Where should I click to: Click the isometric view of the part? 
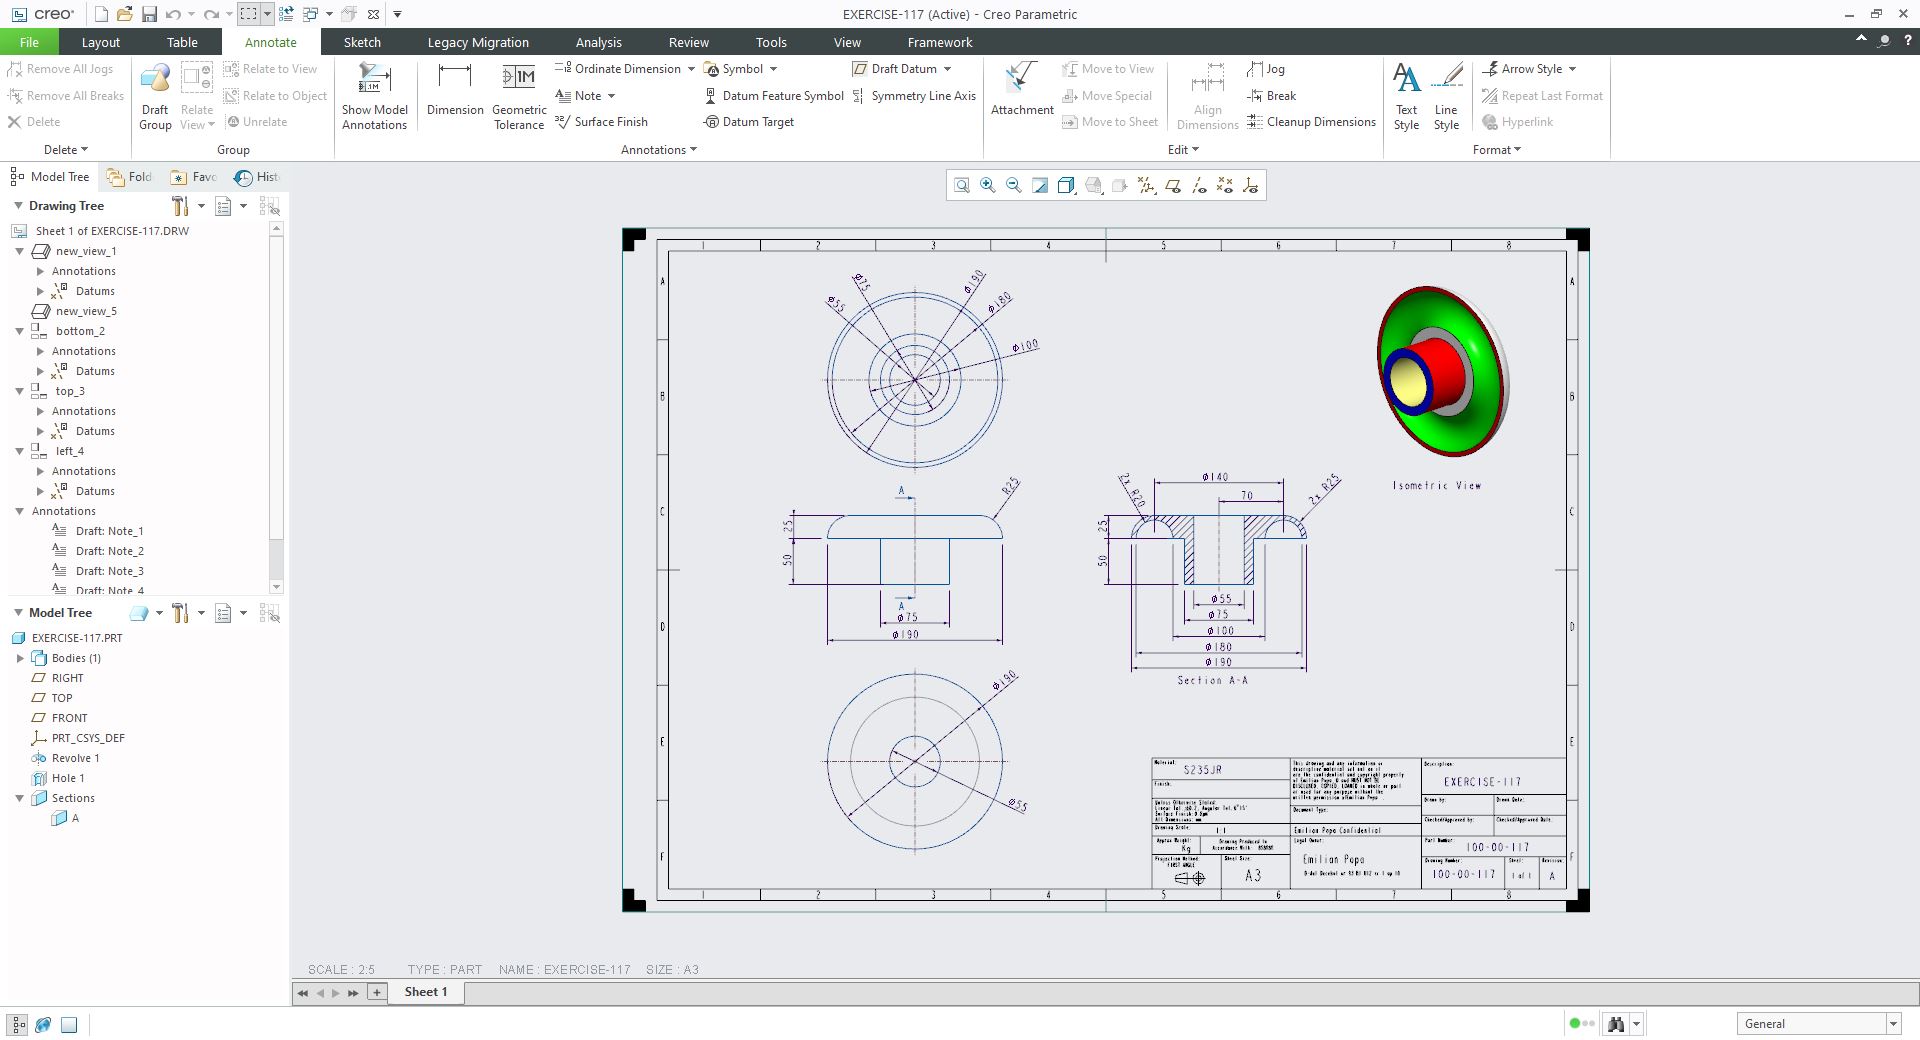click(1443, 372)
